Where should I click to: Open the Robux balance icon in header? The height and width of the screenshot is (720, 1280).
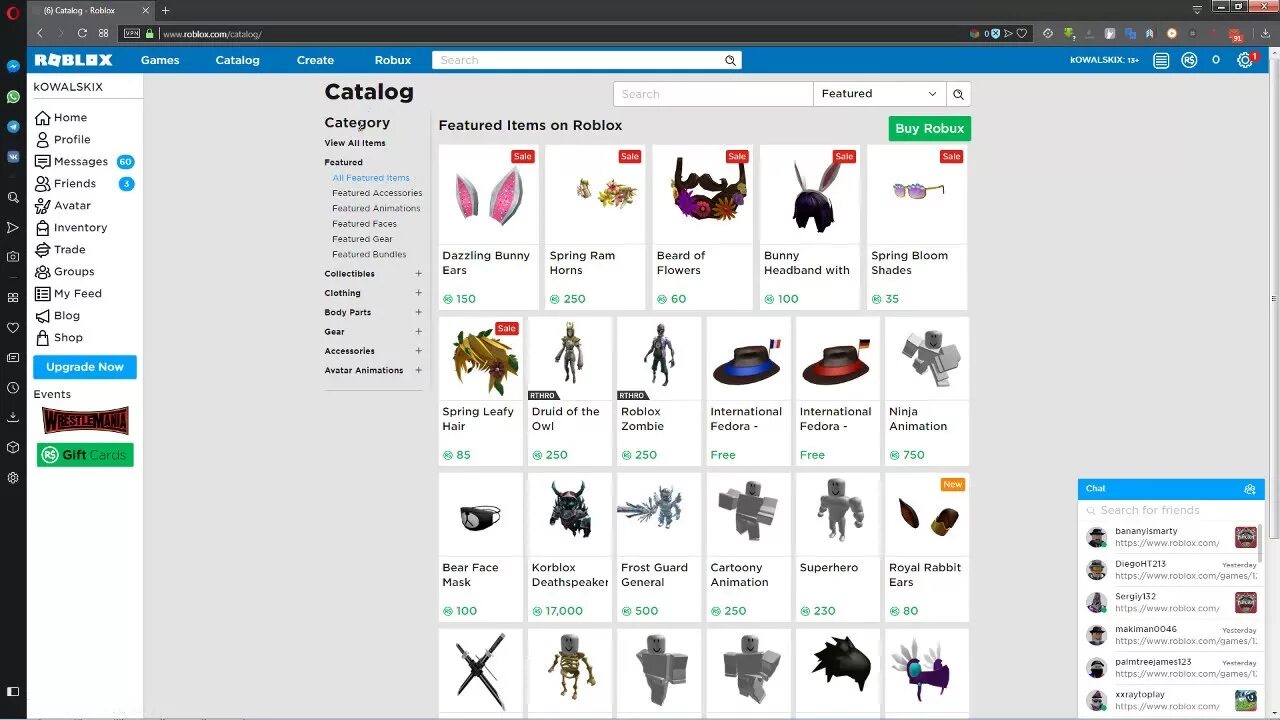(x=1189, y=60)
